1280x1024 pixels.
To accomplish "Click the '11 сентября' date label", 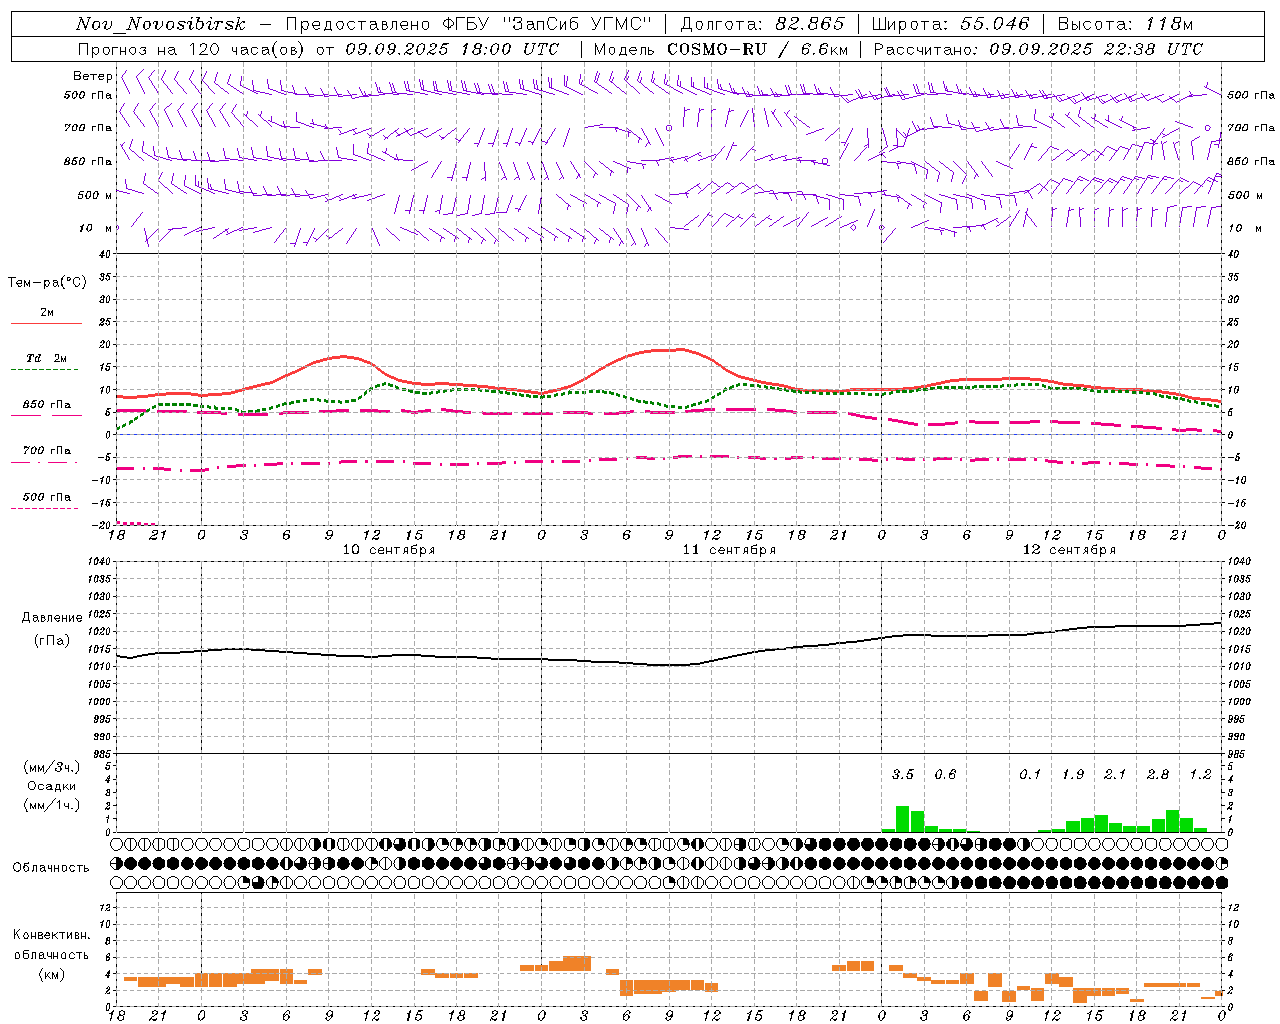I will pos(729,550).
